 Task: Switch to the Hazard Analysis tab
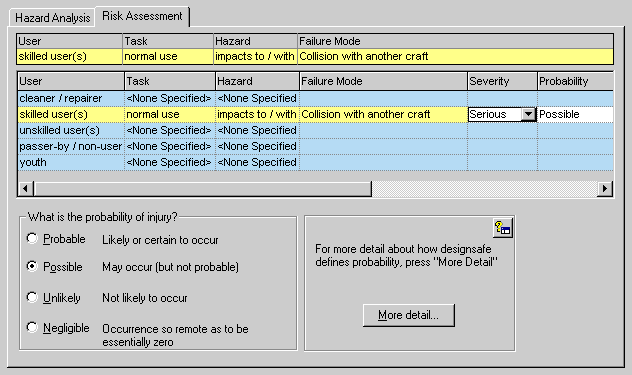coord(52,18)
